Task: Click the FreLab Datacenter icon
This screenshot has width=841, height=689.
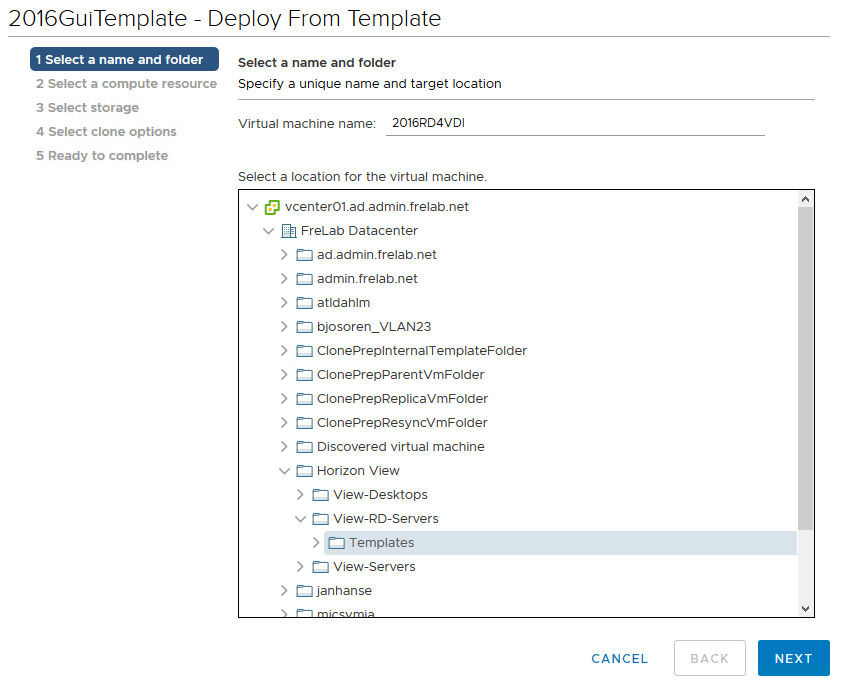Action: tap(288, 231)
